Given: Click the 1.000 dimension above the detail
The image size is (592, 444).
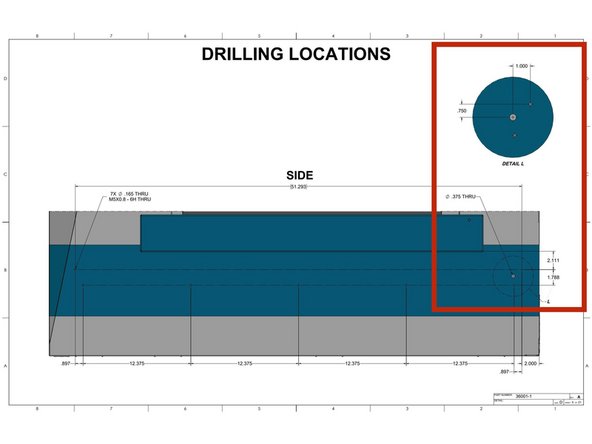Looking at the screenshot, I should pyautogui.click(x=521, y=66).
